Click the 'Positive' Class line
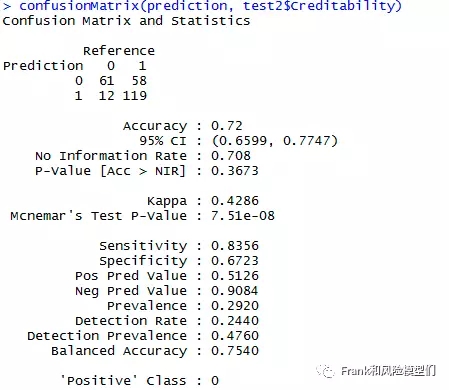449x390 pixels. [x=139, y=381]
